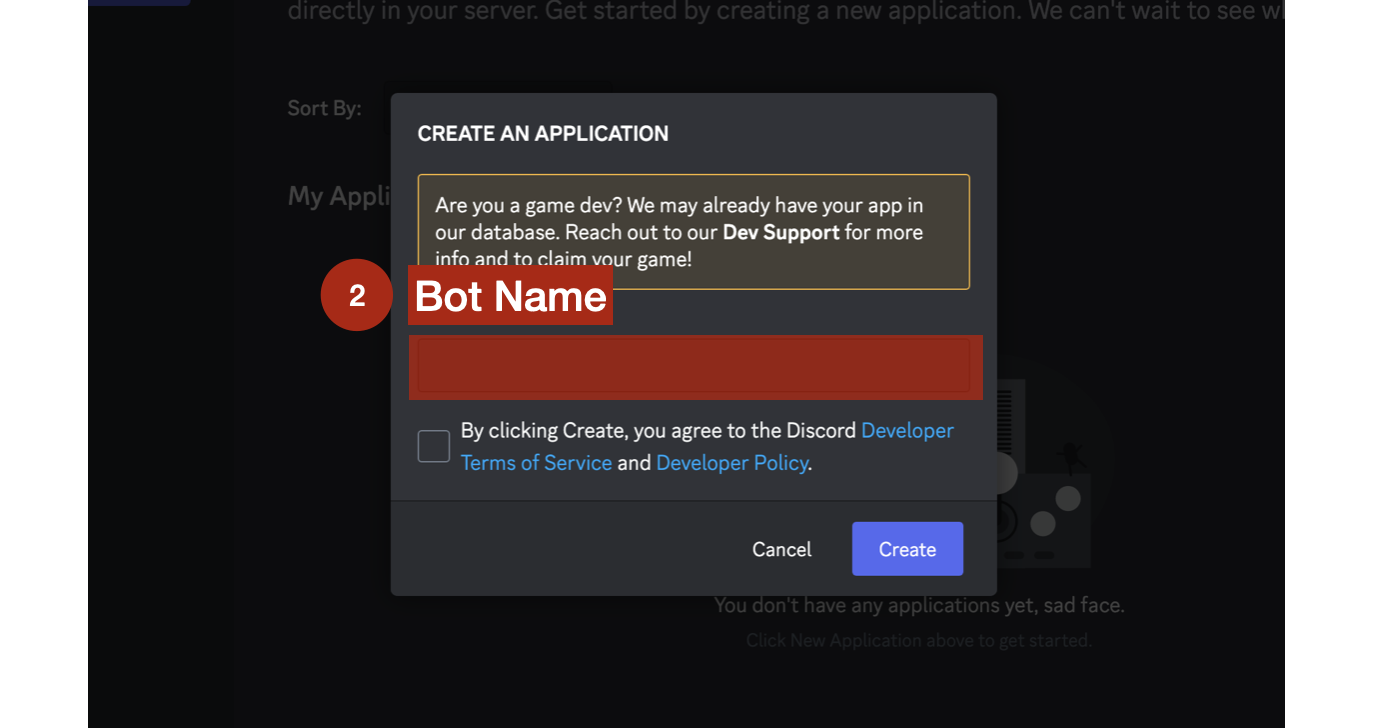Open the Developer Terms of Service link

coord(536,462)
